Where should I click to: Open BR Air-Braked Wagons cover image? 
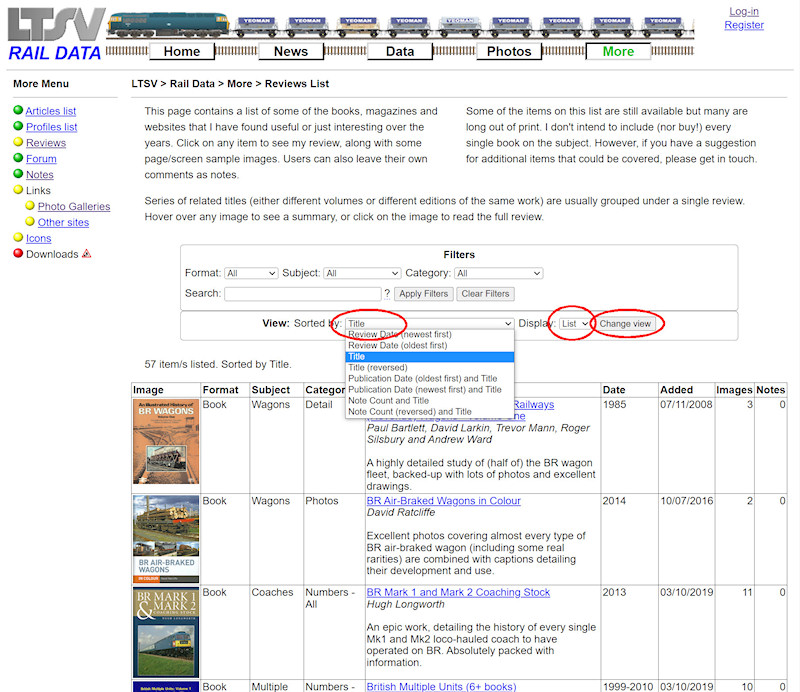pos(166,539)
